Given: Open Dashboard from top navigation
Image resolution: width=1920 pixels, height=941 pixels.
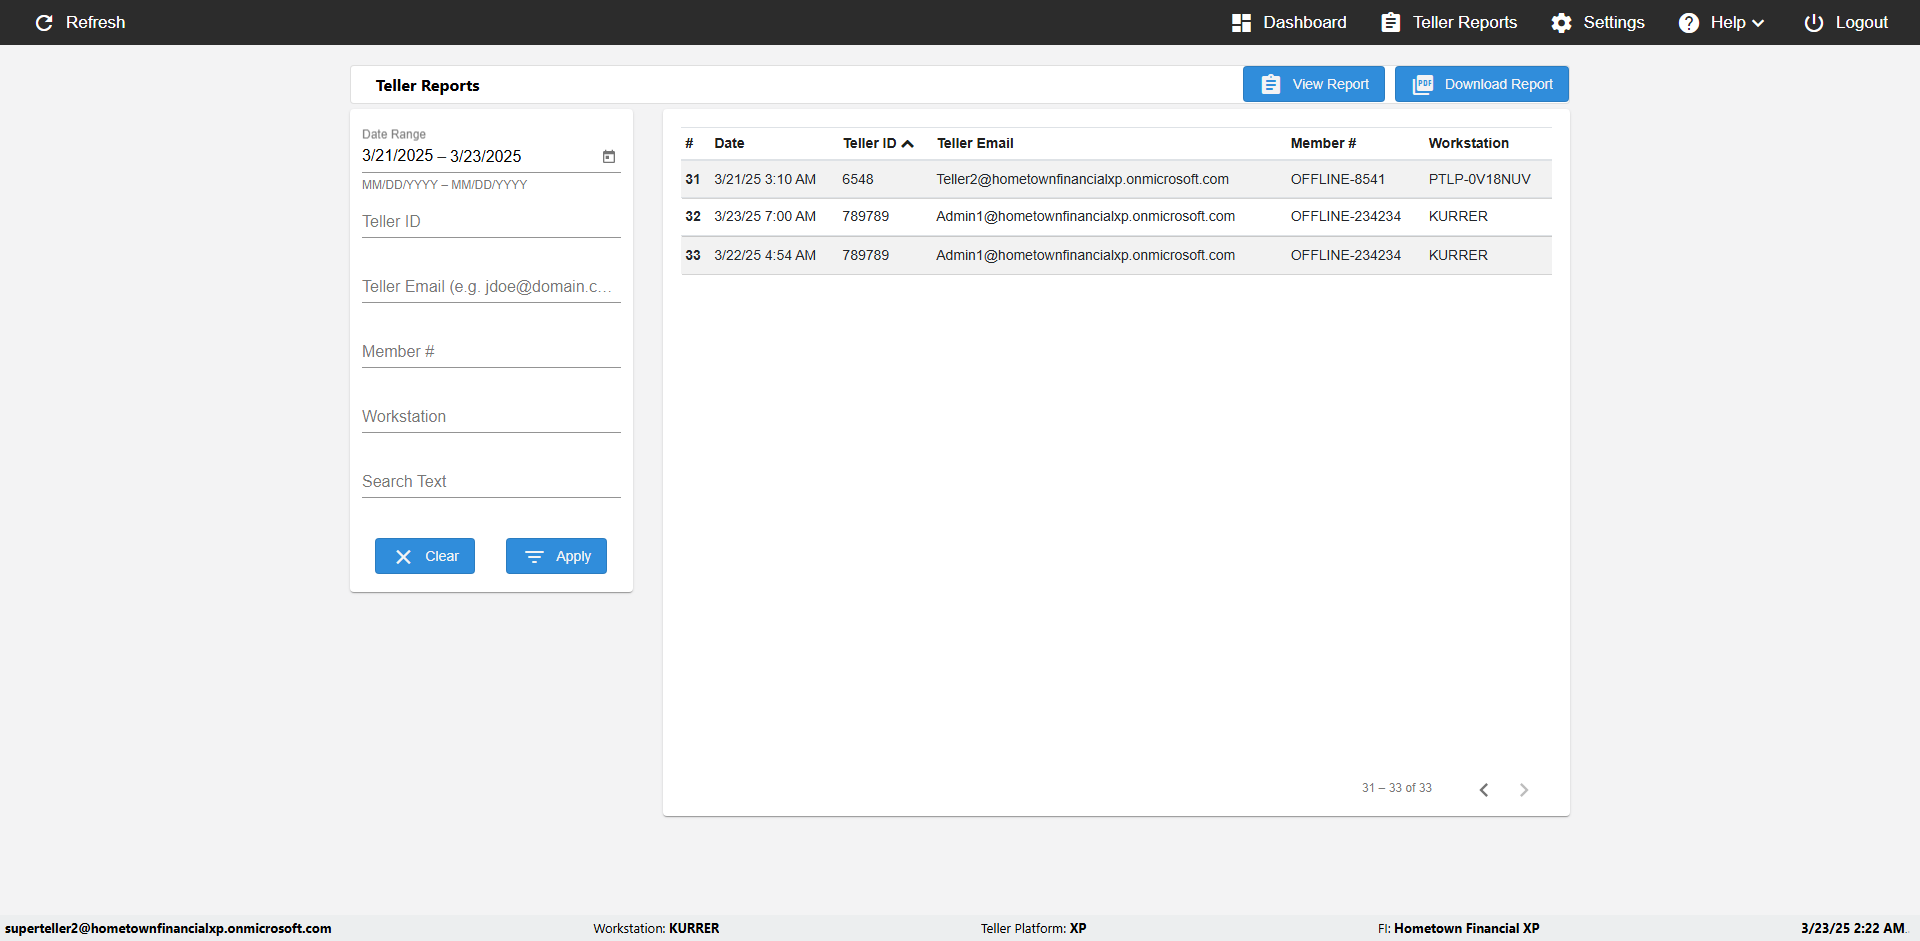Looking at the screenshot, I should (1289, 22).
